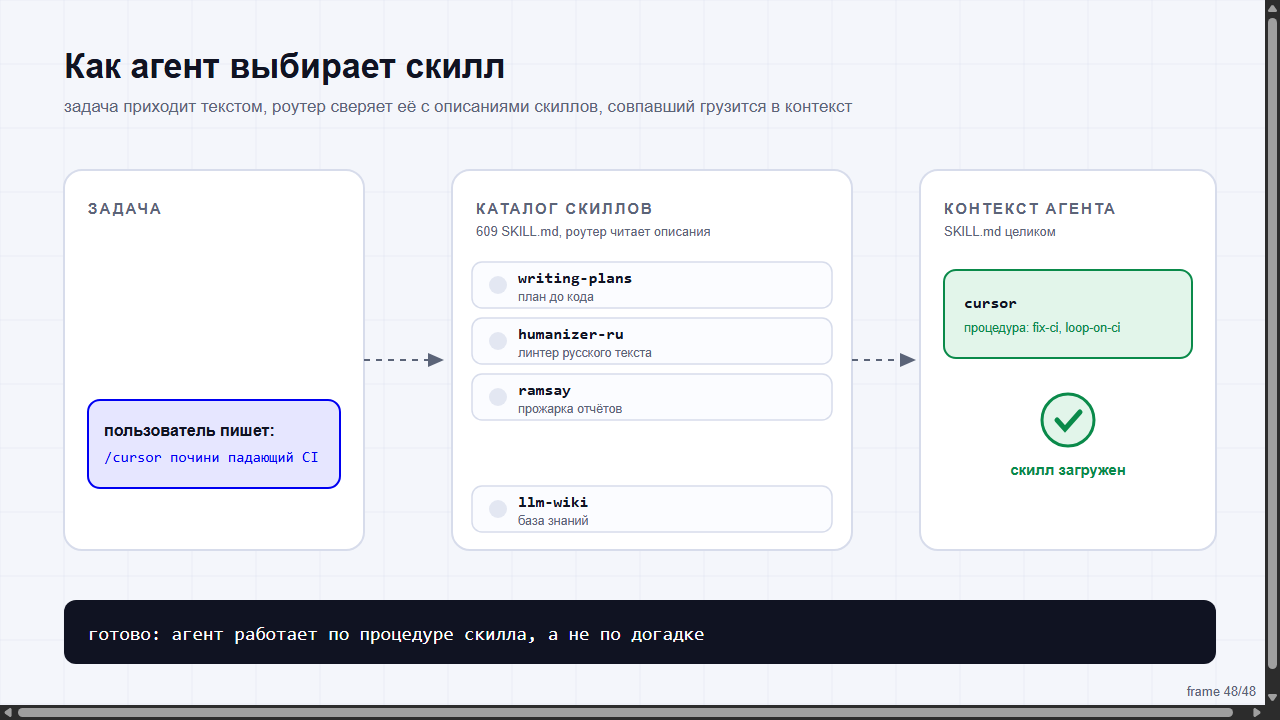This screenshot has width=1280, height=720.
Task: Click the scroll-right arrow of horizontal scrollbar
Action: [1259, 713]
